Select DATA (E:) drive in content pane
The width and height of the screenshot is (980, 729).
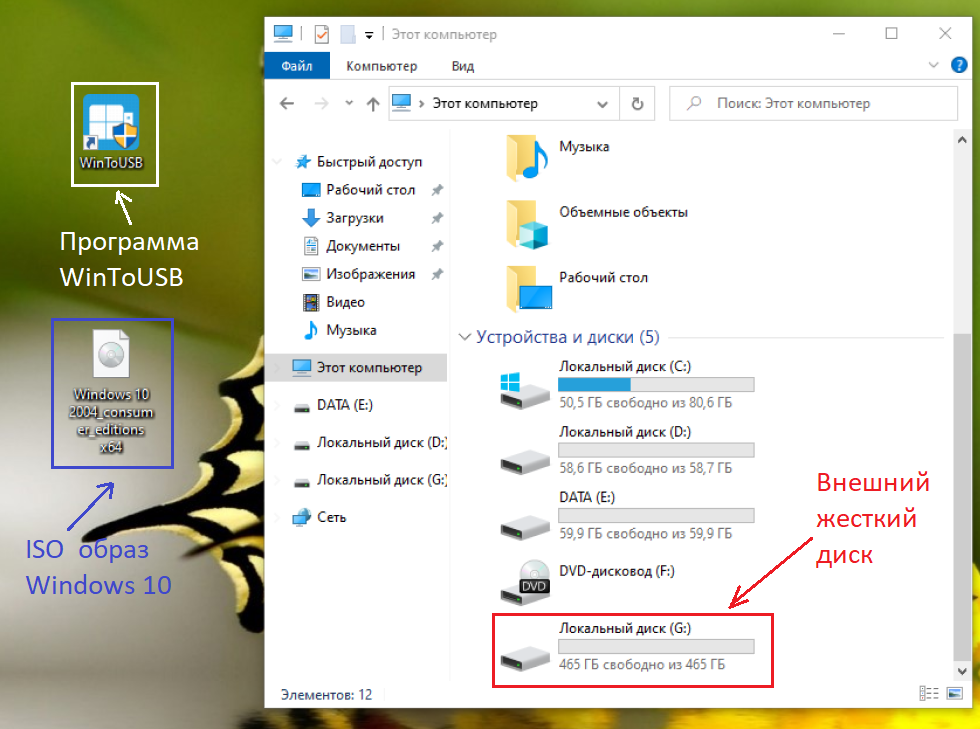pyautogui.click(x=627, y=516)
